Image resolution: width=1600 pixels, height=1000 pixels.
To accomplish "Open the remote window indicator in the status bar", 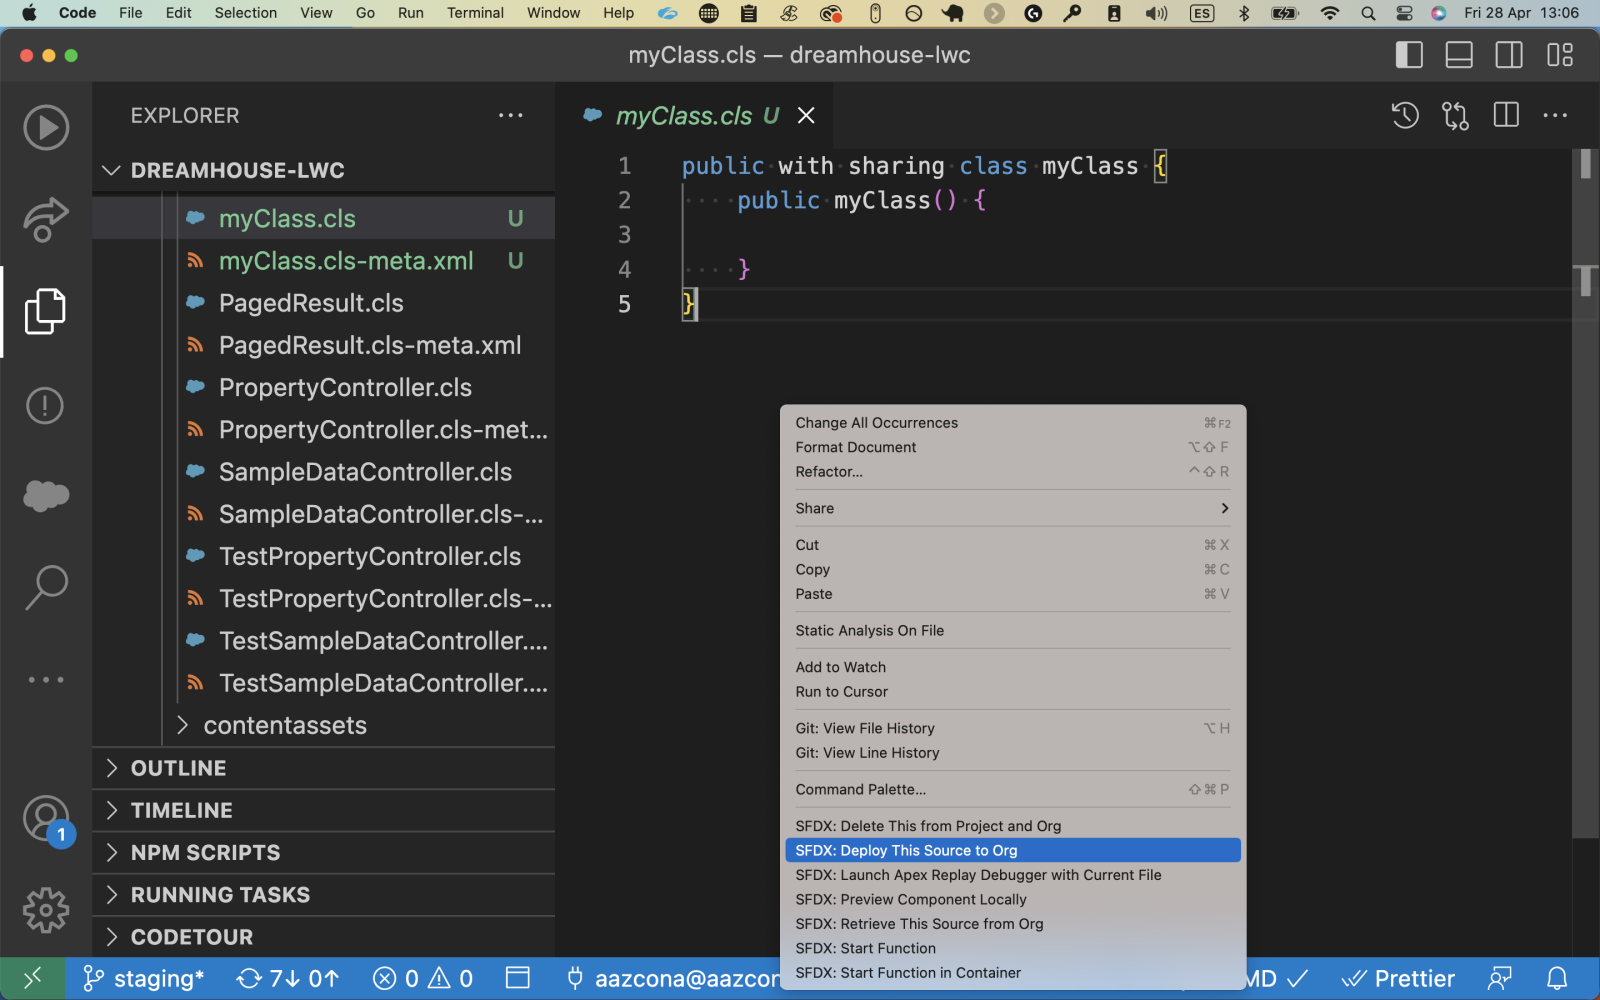I will pos(33,978).
